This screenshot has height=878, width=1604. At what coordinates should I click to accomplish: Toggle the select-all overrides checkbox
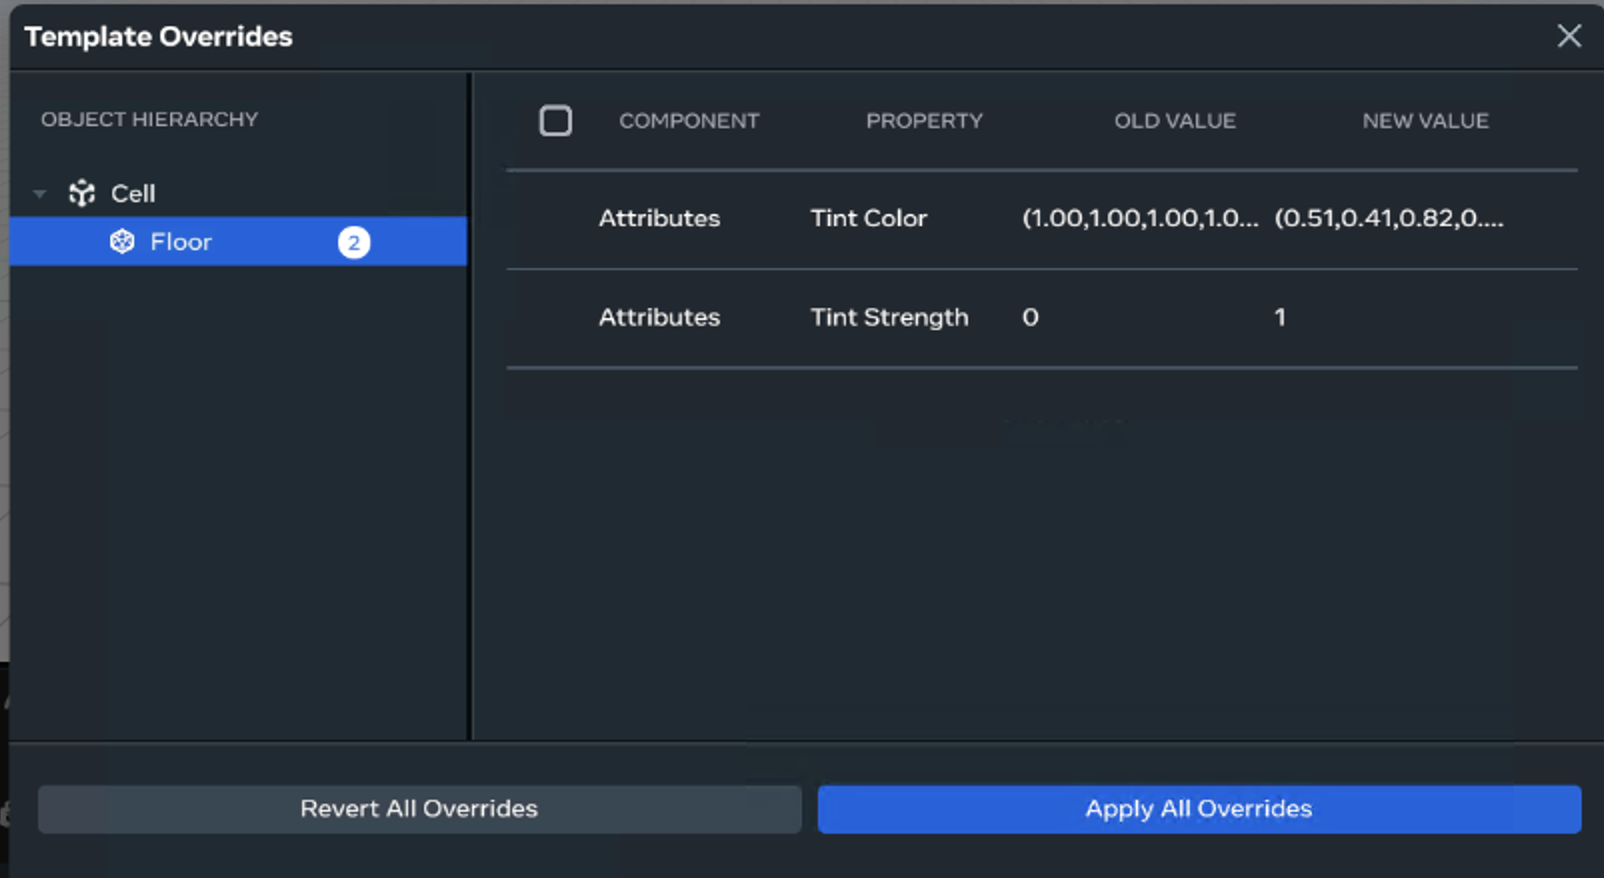pos(555,121)
